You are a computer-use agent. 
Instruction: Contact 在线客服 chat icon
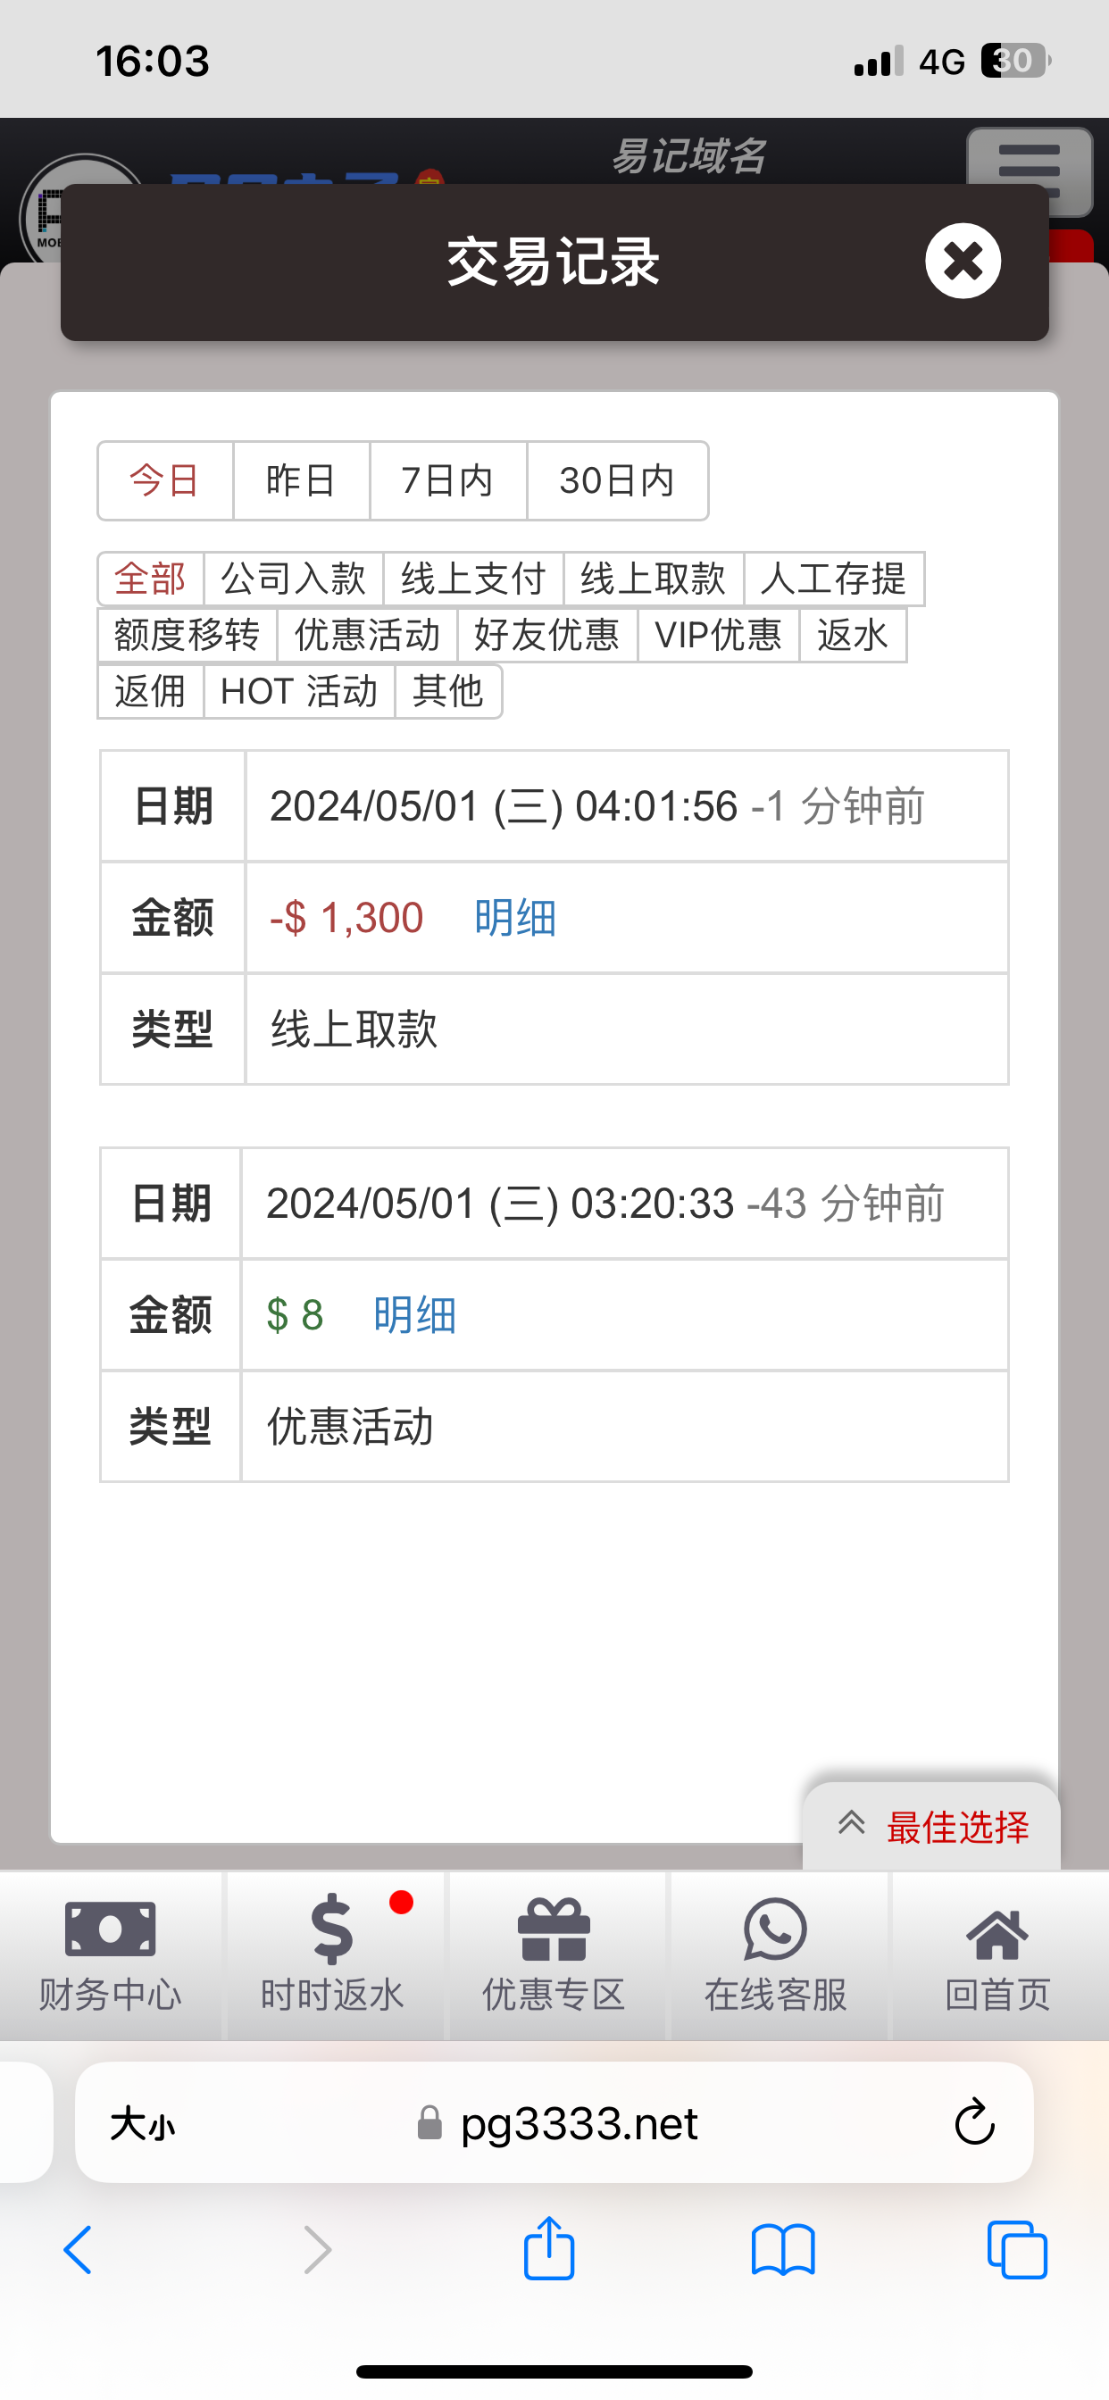[775, 1930]
